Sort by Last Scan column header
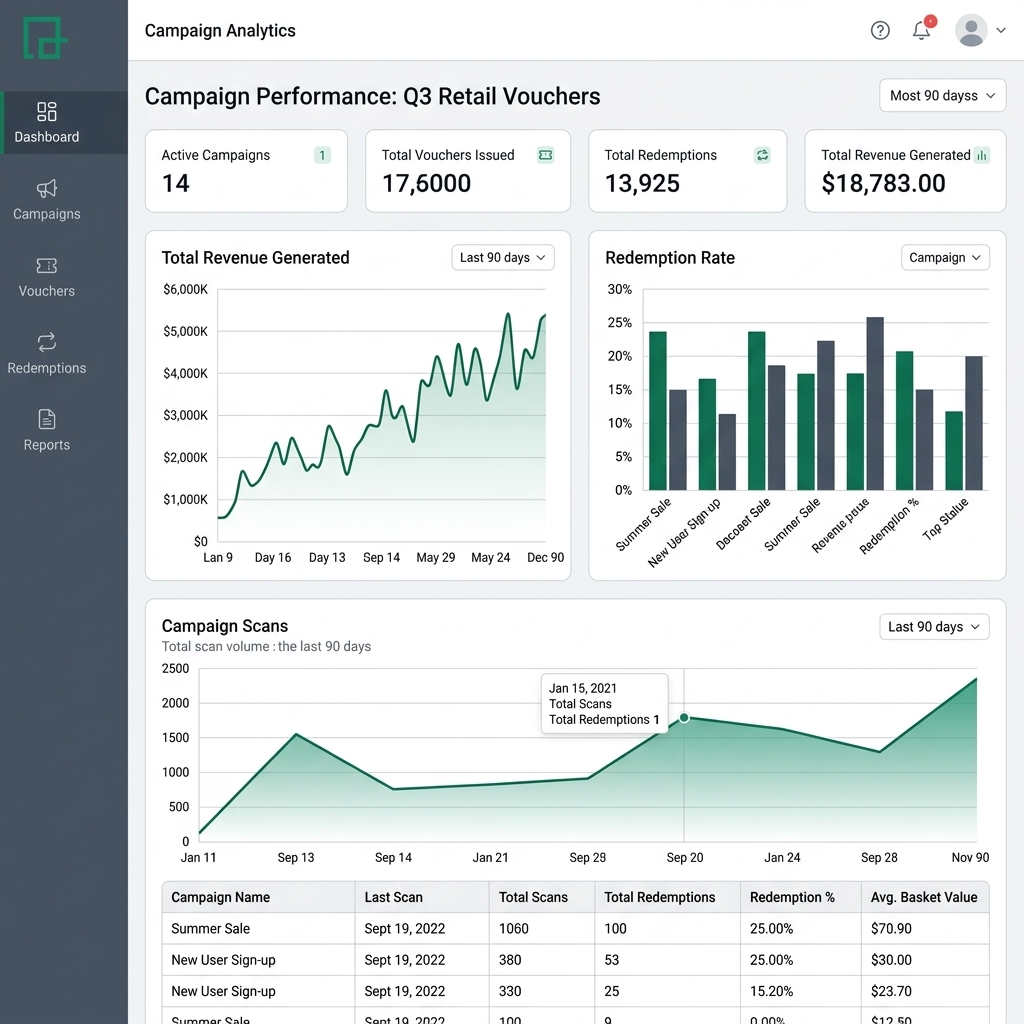Viewport: 1024px width, 1024px height. pyautogui.click(x=393, y=897)
